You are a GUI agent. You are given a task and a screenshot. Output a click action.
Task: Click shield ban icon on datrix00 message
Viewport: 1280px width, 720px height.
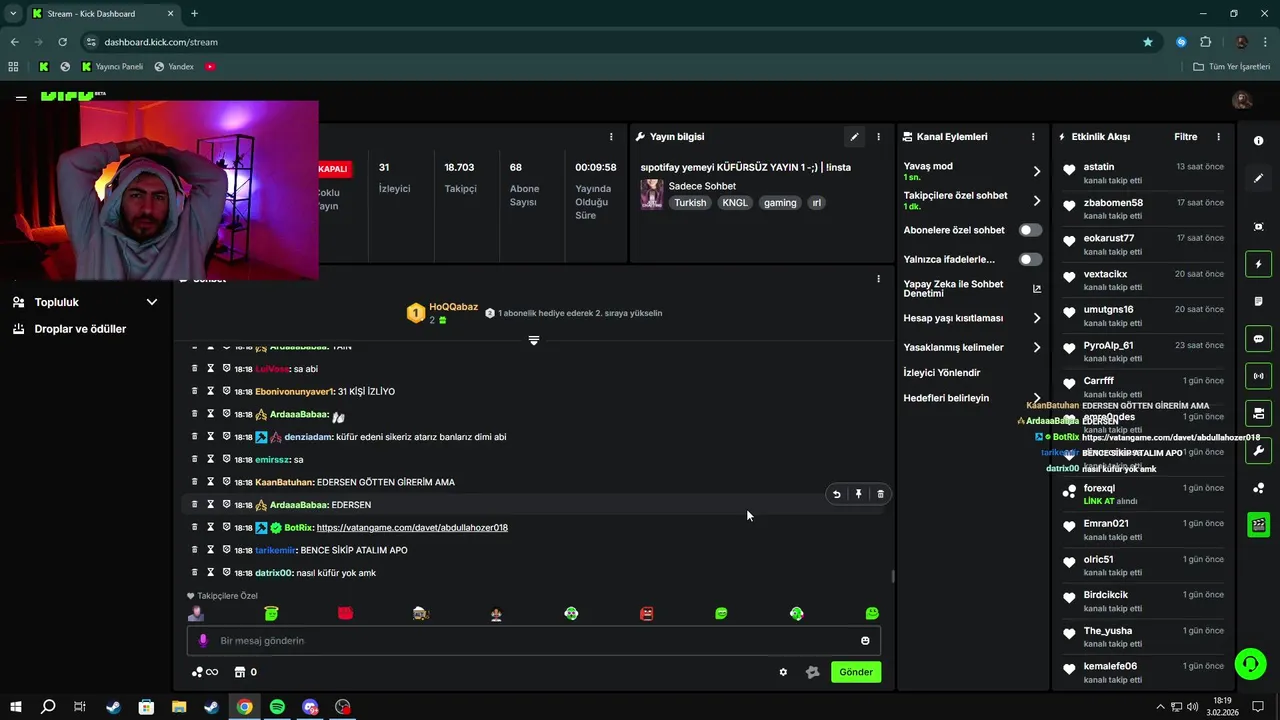(x=226, y=572)
